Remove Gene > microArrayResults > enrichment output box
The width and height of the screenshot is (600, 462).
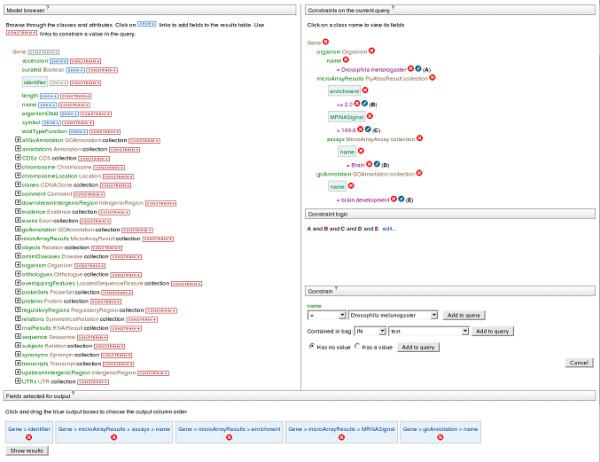[229, 437]
